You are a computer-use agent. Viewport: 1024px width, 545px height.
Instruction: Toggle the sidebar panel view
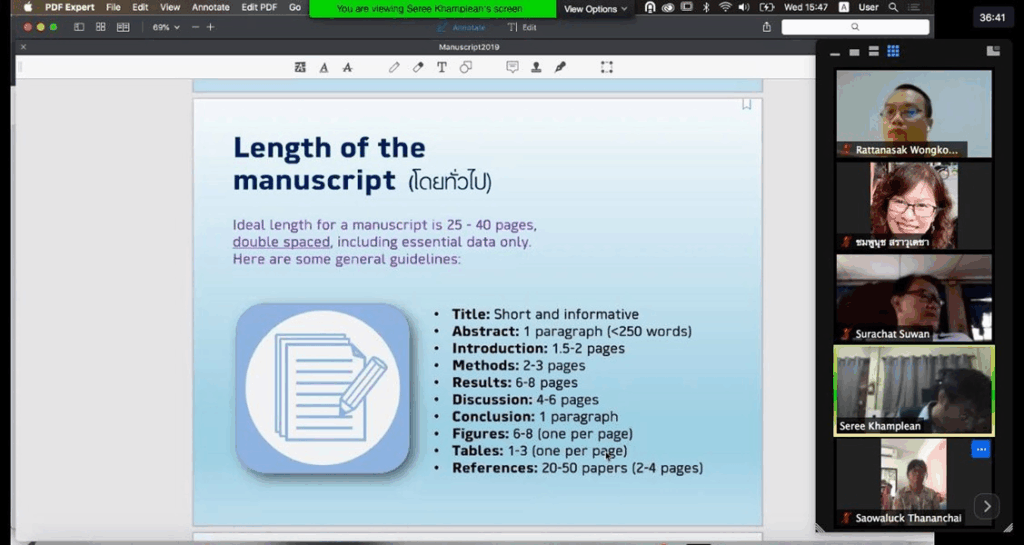point(79,27)
